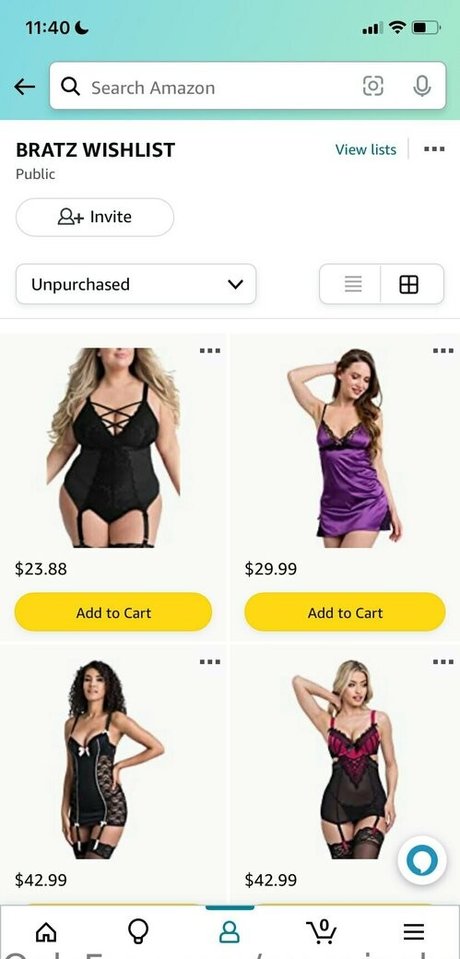The height and width of the screenshot is (959, 460).
Task: Open the Alexa assistant bubble
Action: tap(422, 861)
